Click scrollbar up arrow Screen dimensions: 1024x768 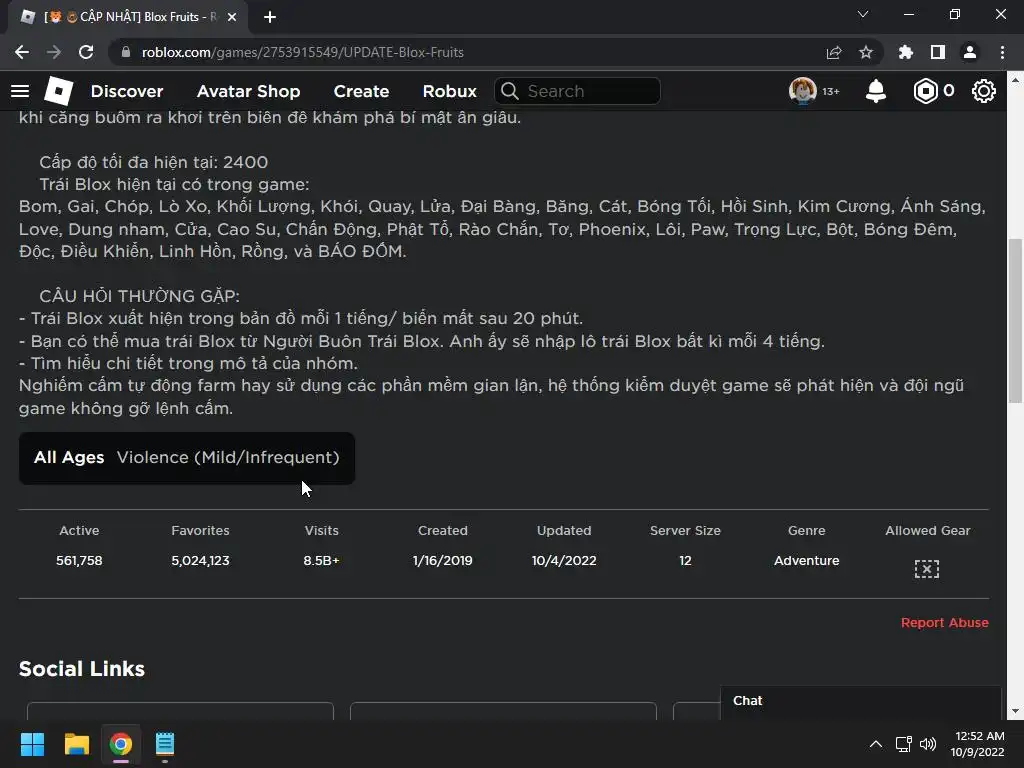(1014, 79)
